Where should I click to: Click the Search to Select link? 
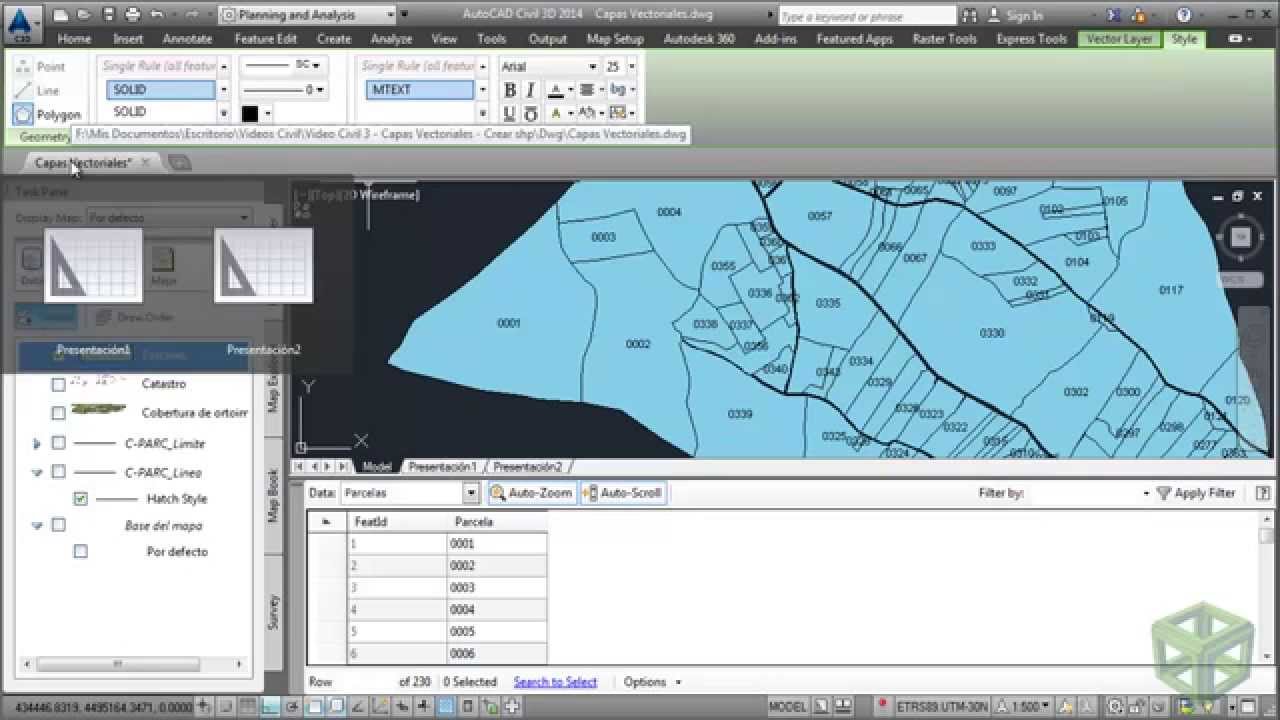click(x=555, y=682)
